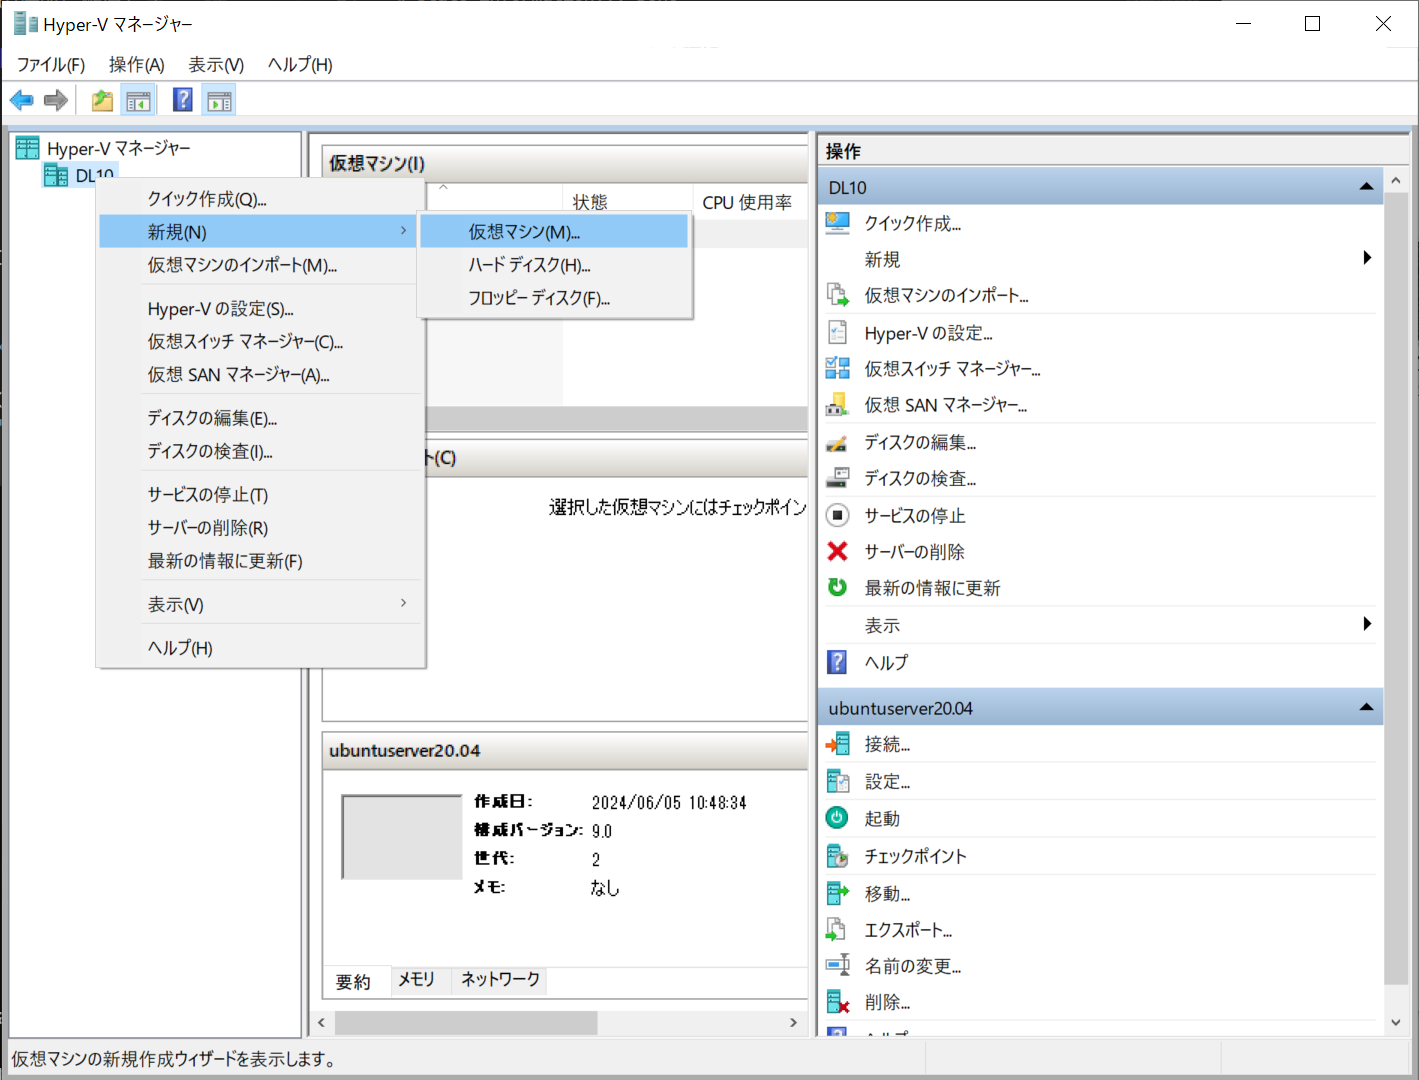1419x1080 pixels.
Task: Click the Stop Service icon
Action: [x=838, y=515]
